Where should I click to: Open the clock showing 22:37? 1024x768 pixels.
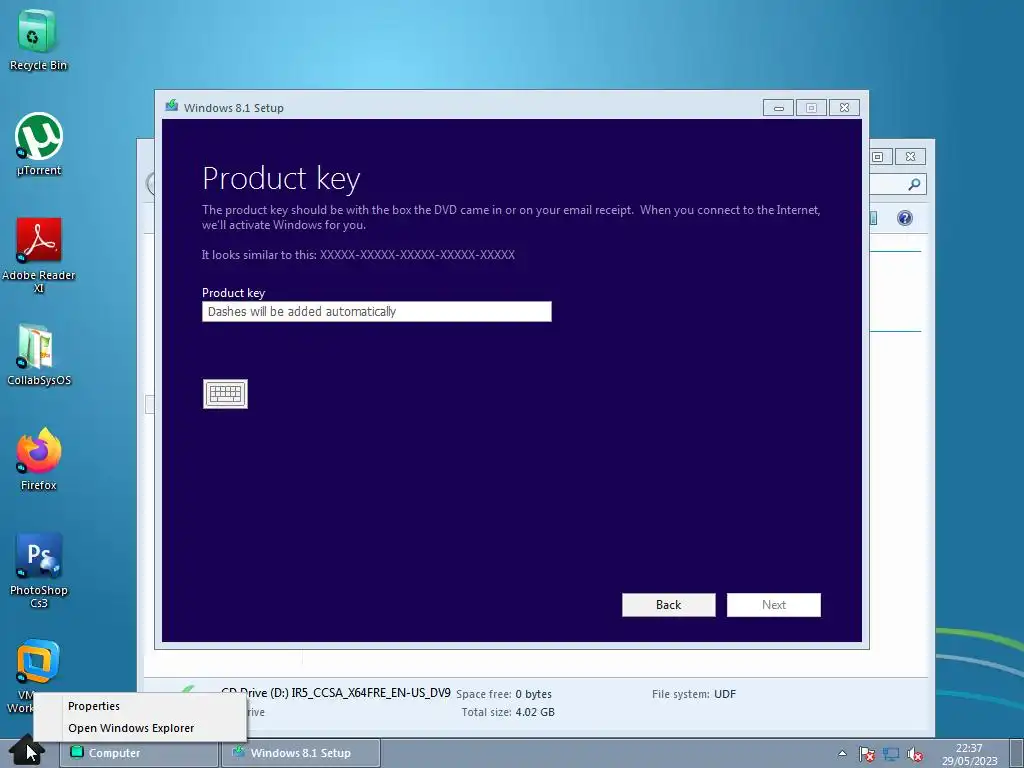969,754
